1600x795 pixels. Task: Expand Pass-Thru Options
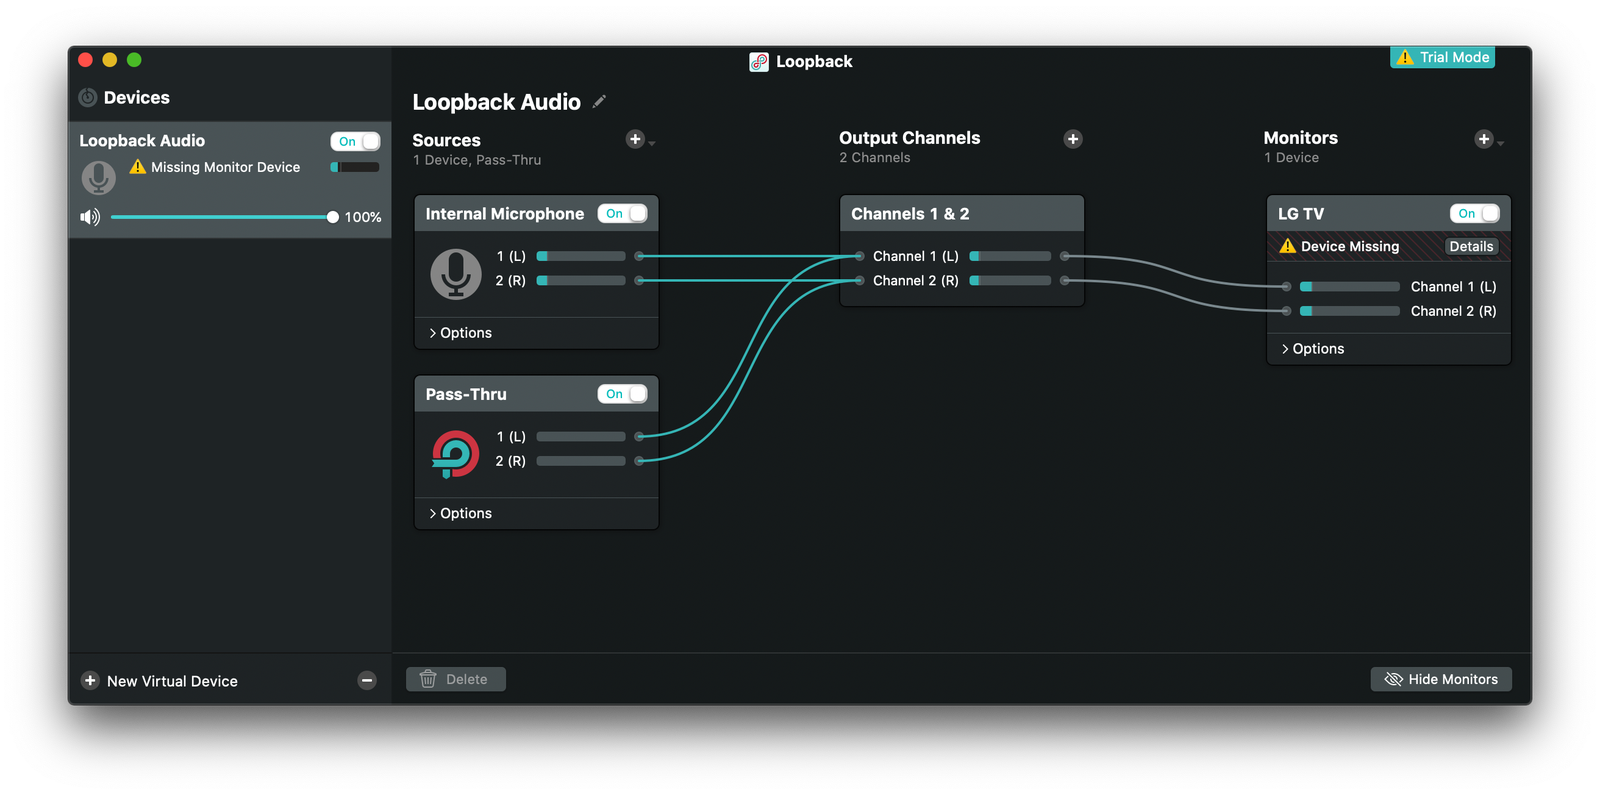[460, 513]
